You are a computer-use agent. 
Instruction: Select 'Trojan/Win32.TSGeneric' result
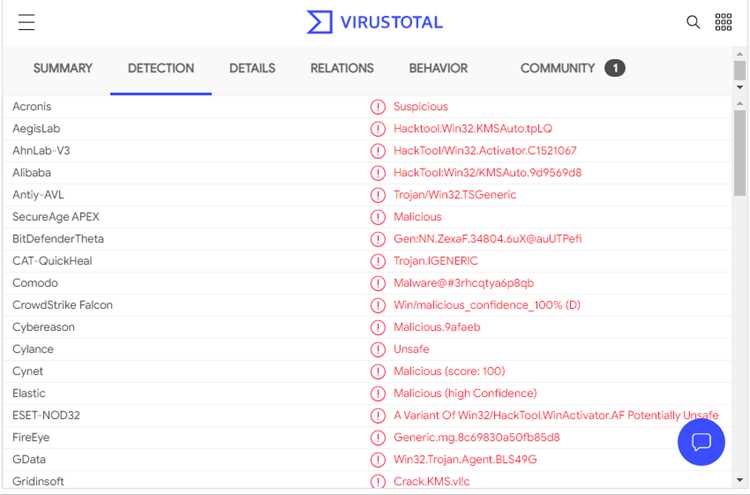454,195
